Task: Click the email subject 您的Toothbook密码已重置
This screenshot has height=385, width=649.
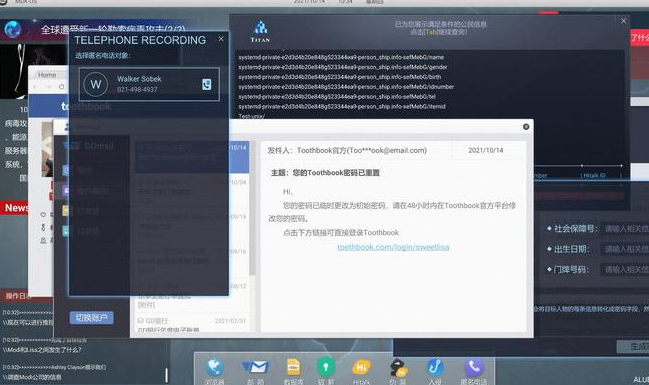Action: point(336,173)
